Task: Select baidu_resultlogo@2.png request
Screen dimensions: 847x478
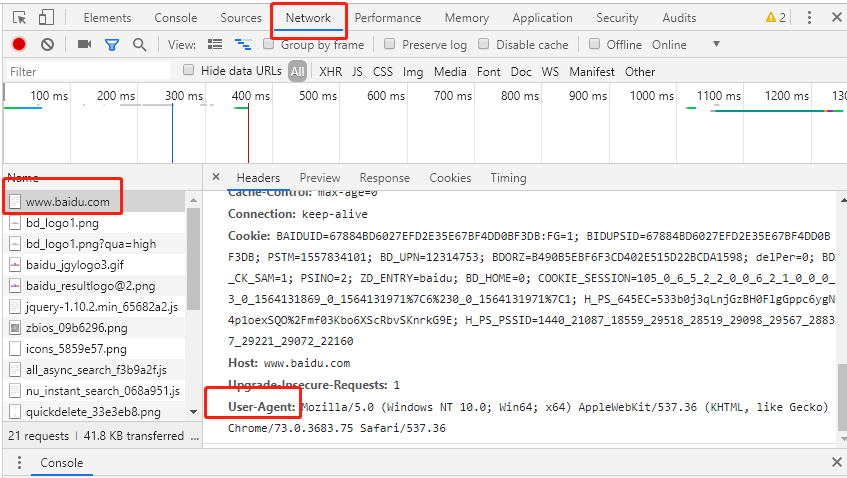Action: [x=95, y=286]
